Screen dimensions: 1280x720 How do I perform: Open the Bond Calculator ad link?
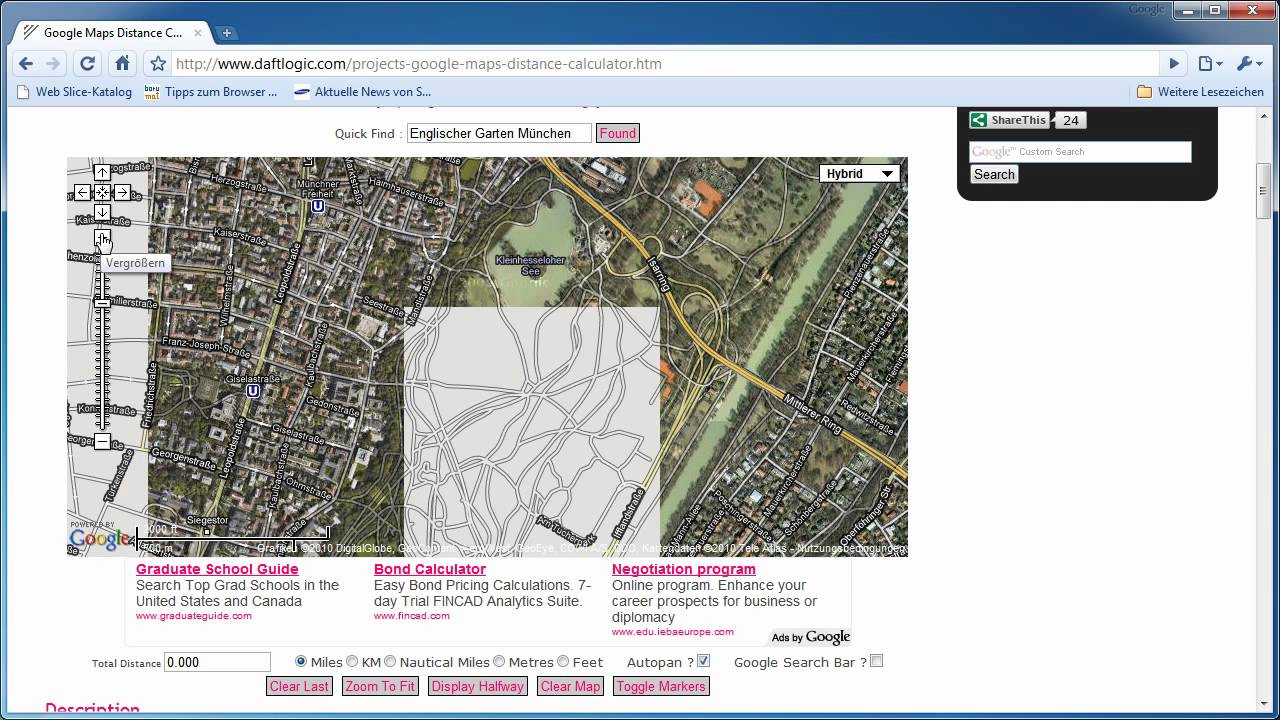coord(430,569)
